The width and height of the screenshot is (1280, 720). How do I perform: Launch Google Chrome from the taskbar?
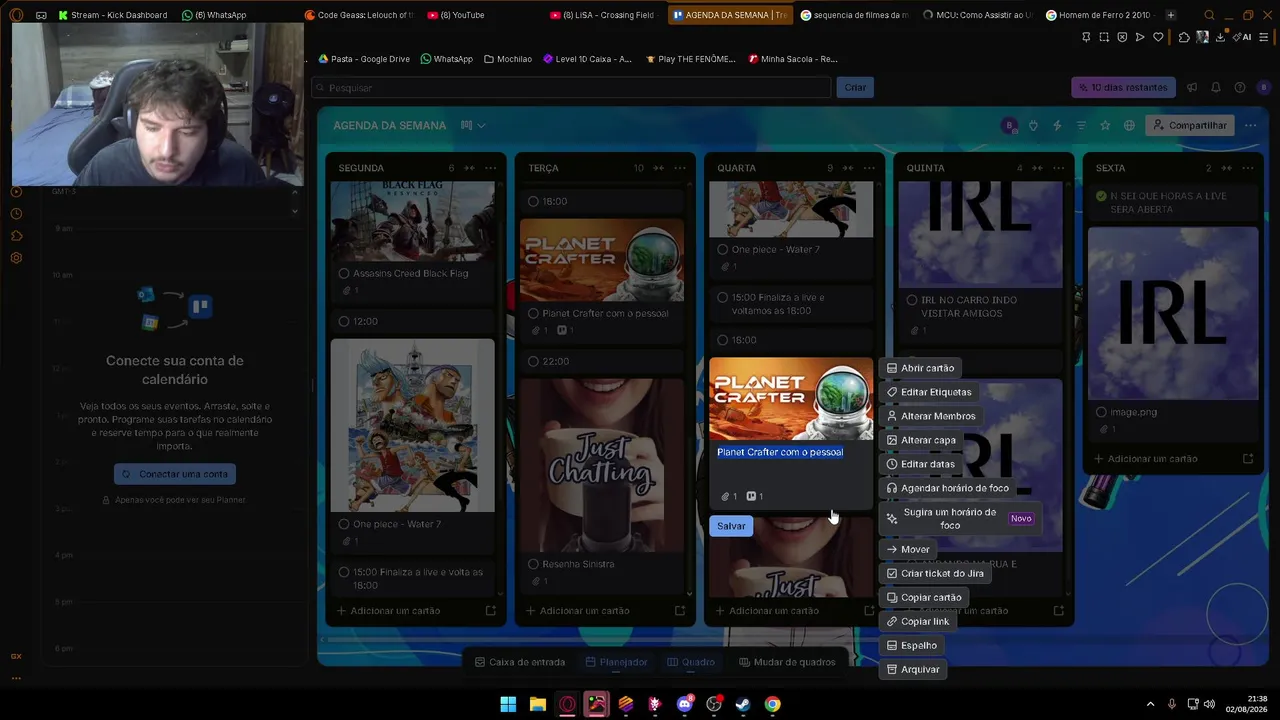click(x=773, y=704)
